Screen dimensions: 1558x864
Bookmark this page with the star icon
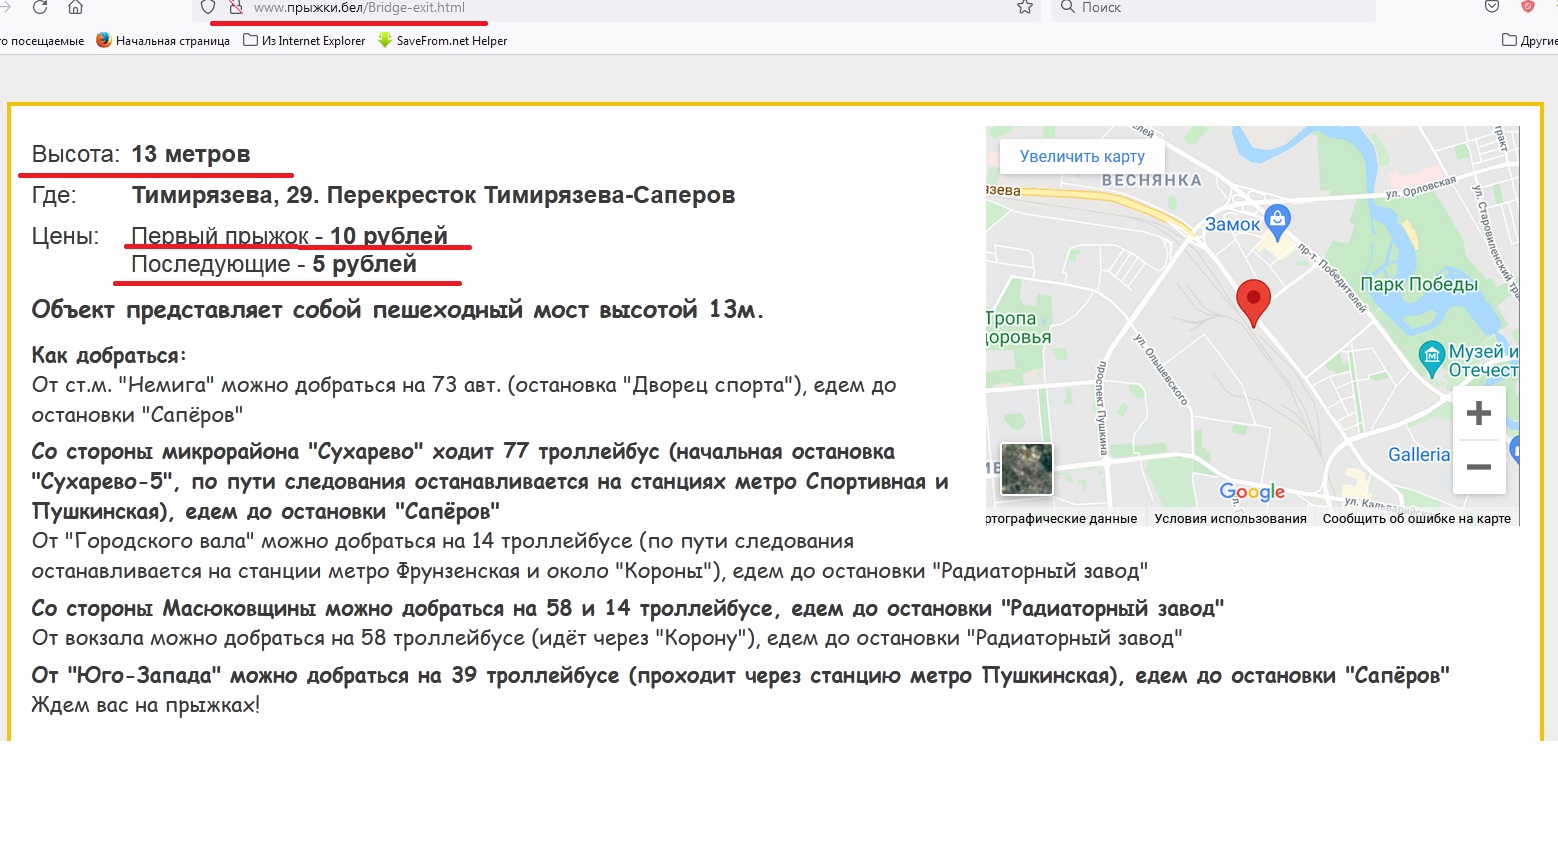pyautogui.click(x=1024, y=7)
